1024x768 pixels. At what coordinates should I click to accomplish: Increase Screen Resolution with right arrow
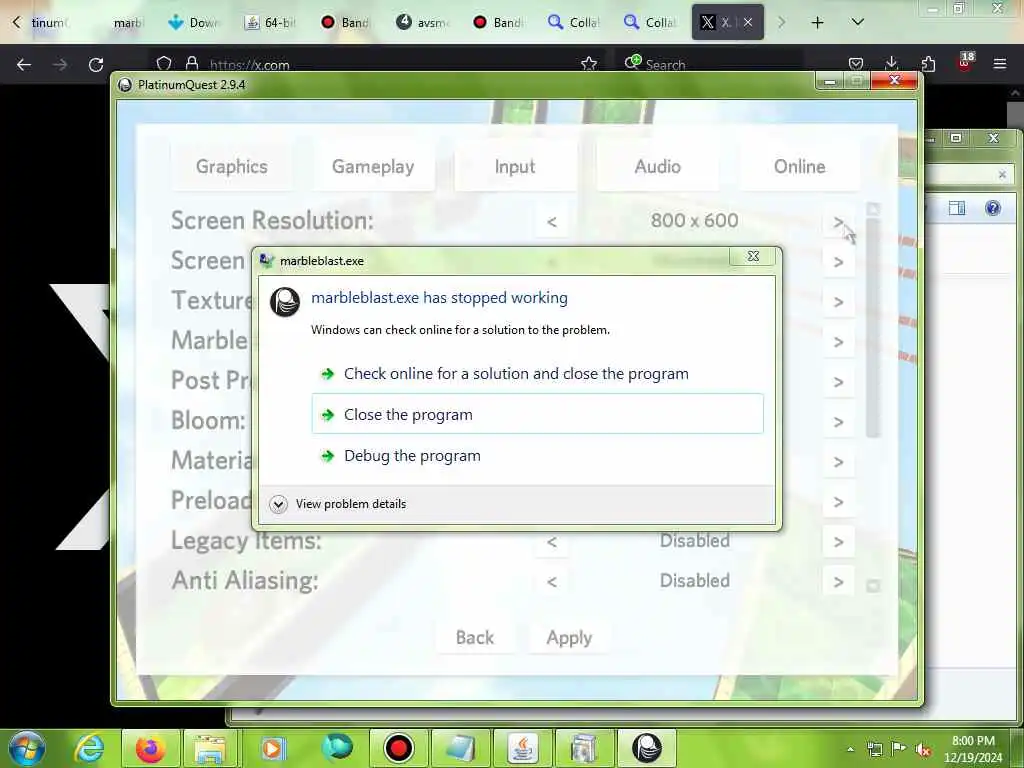pyautogui.click(x=839, y=221)
